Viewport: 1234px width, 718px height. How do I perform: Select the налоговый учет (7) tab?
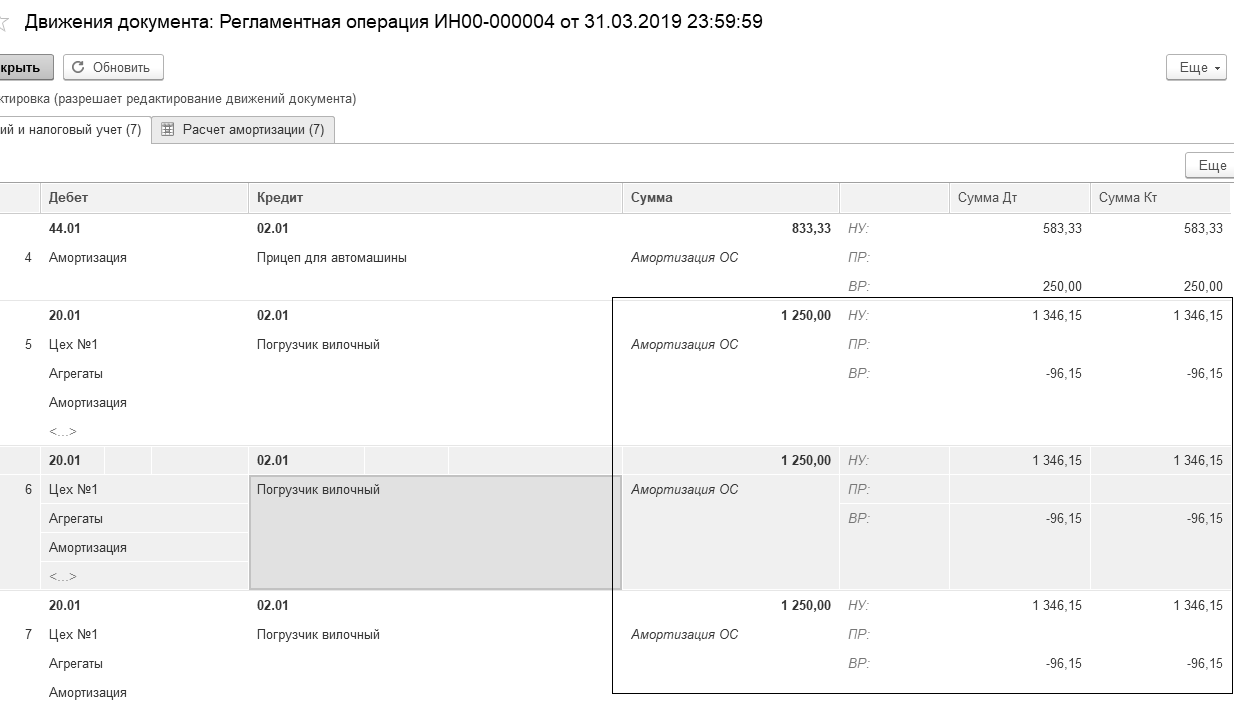pos(70,129)
